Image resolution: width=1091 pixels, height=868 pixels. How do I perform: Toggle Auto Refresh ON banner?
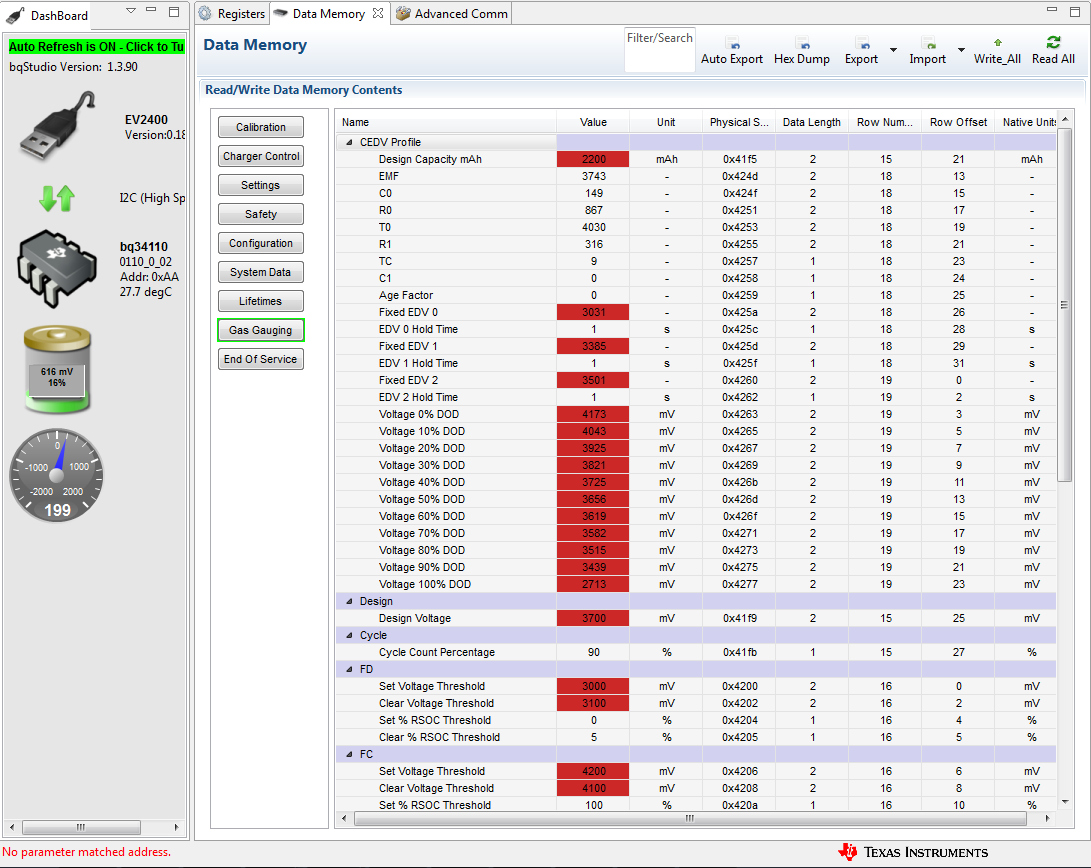96,47
